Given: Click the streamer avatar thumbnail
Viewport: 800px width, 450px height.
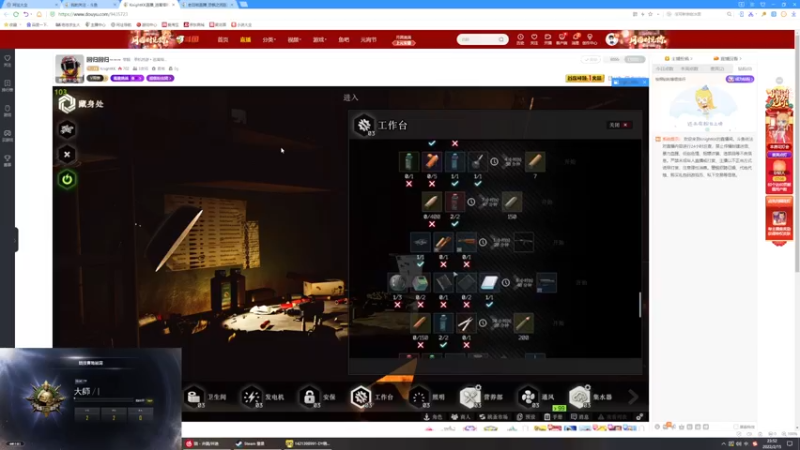Looking at the screenshot, I should [69, 68].
